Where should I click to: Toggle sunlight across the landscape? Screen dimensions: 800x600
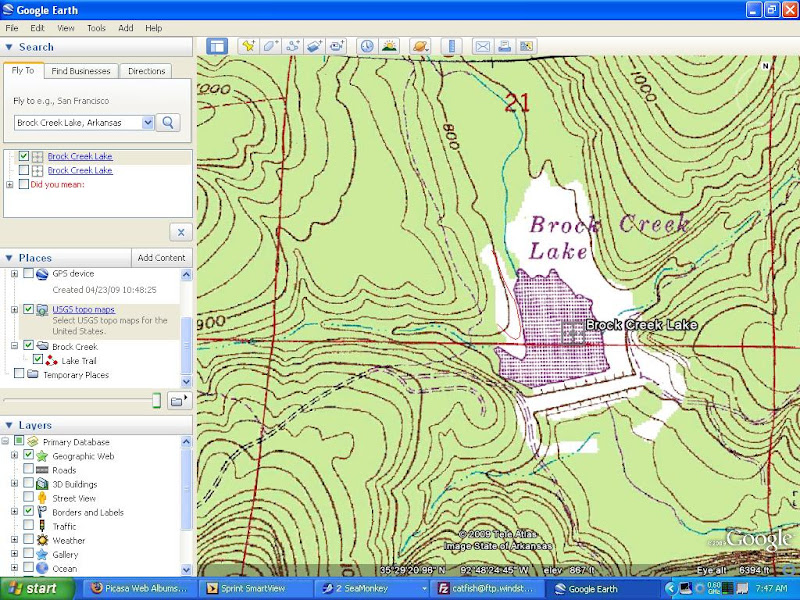pyautogui.click(x=389, y=46)
